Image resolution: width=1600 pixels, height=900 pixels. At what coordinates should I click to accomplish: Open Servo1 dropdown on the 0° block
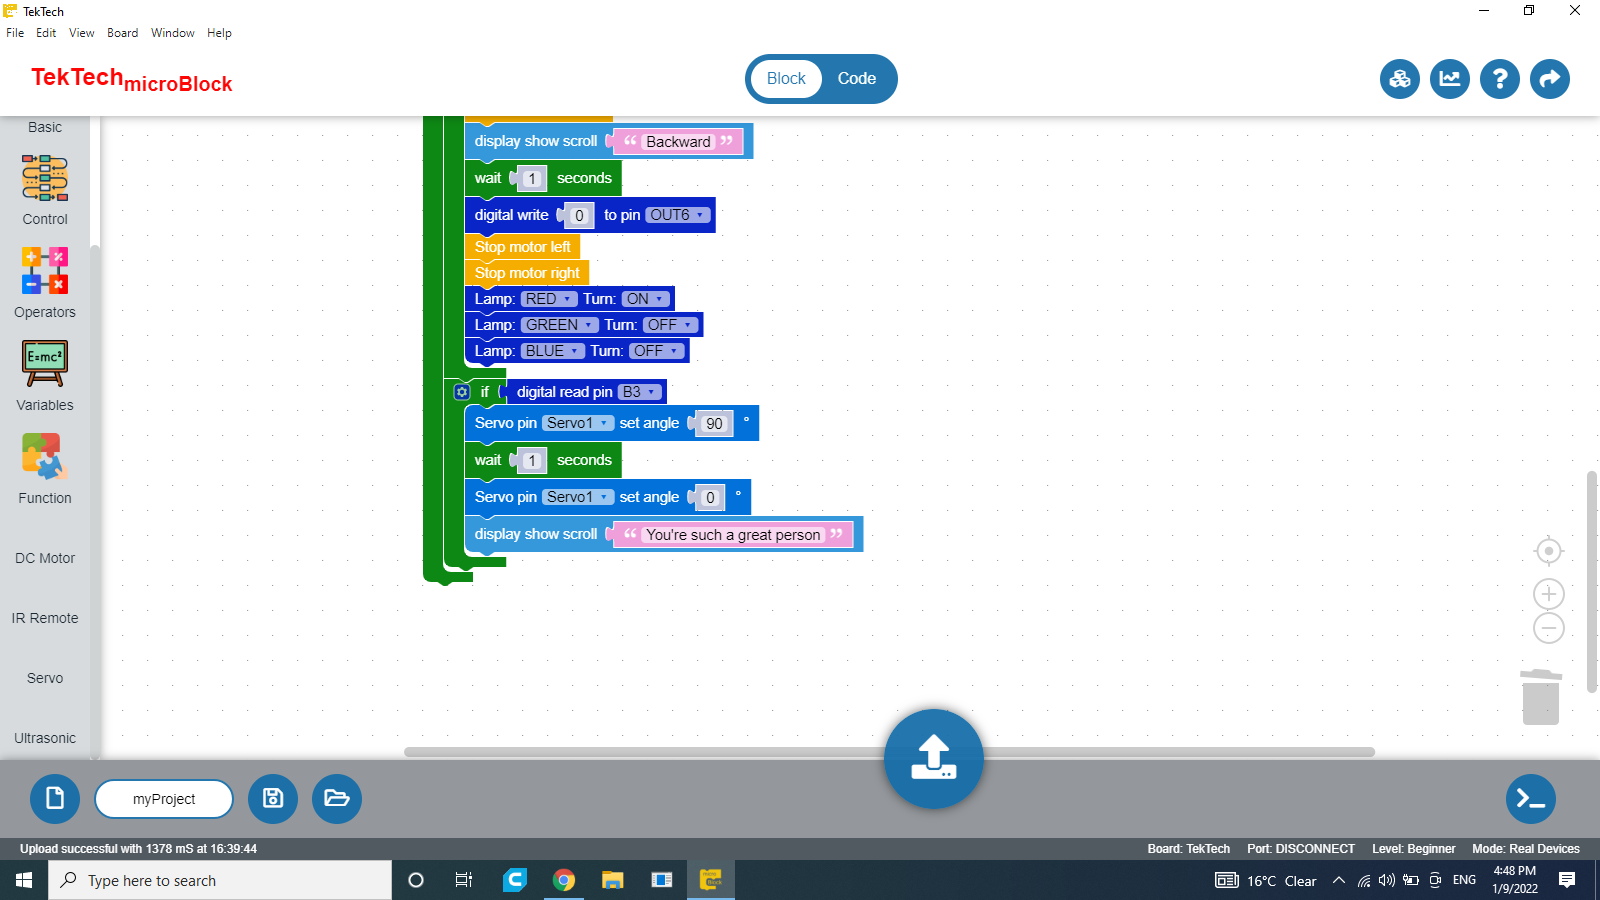tap(577, 497)
